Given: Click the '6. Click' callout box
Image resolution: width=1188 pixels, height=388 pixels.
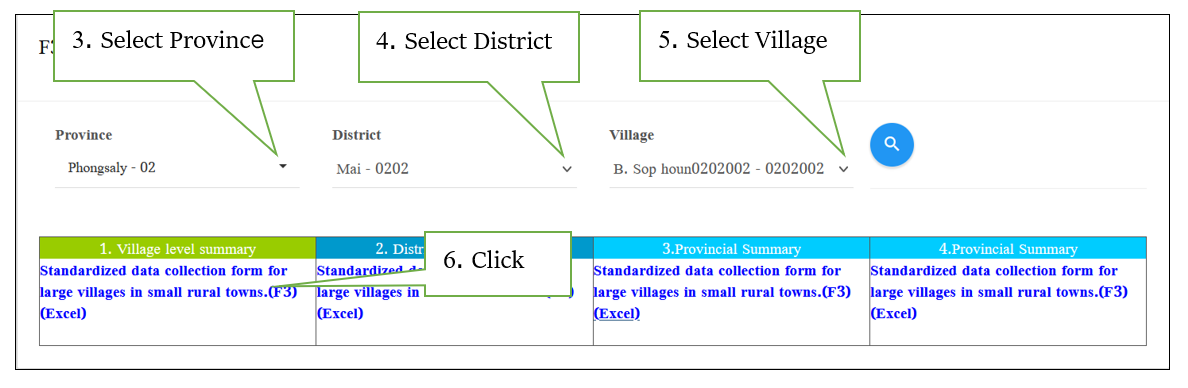Looking at the screenshot, I should pyautogui.click(x=497, y=263).
